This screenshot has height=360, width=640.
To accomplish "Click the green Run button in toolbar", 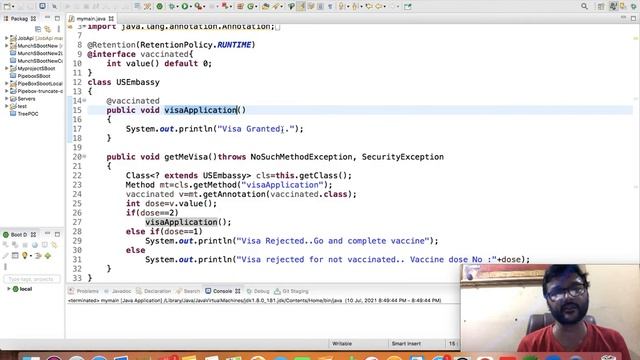I will pos(185,6).
